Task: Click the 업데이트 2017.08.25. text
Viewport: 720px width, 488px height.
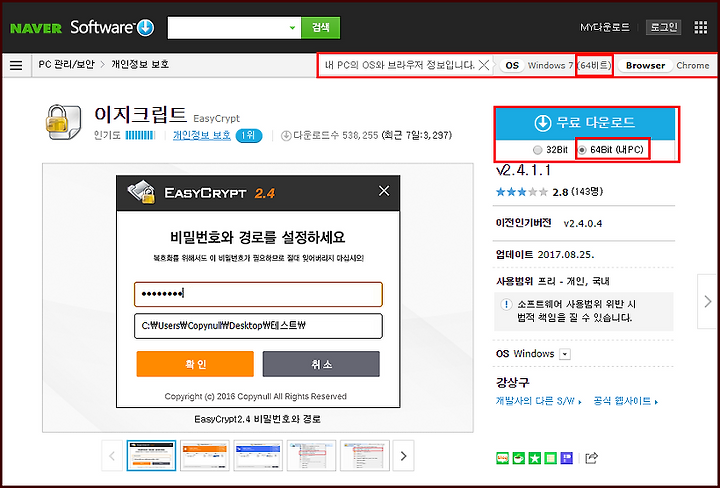Action: click(545, 254)
